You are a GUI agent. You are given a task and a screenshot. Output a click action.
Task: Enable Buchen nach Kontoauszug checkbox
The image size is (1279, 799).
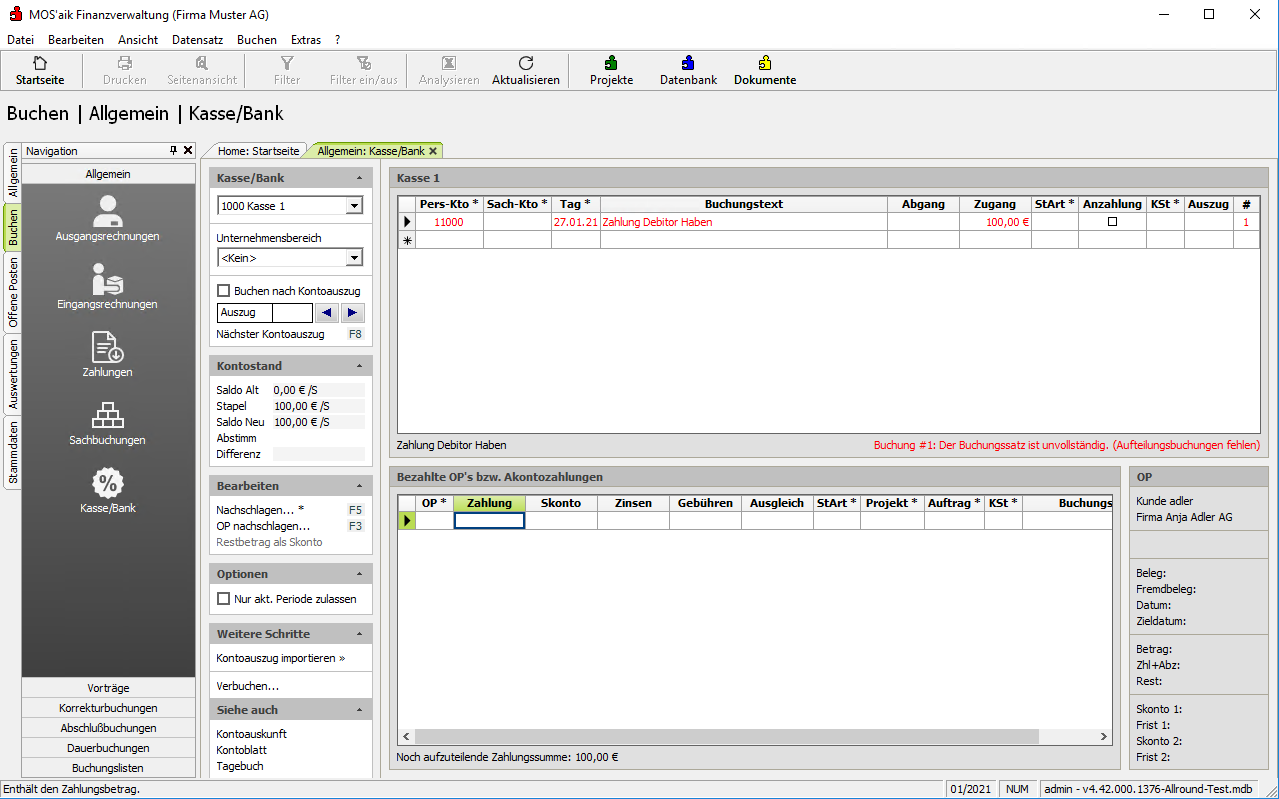tap(224, 291)
